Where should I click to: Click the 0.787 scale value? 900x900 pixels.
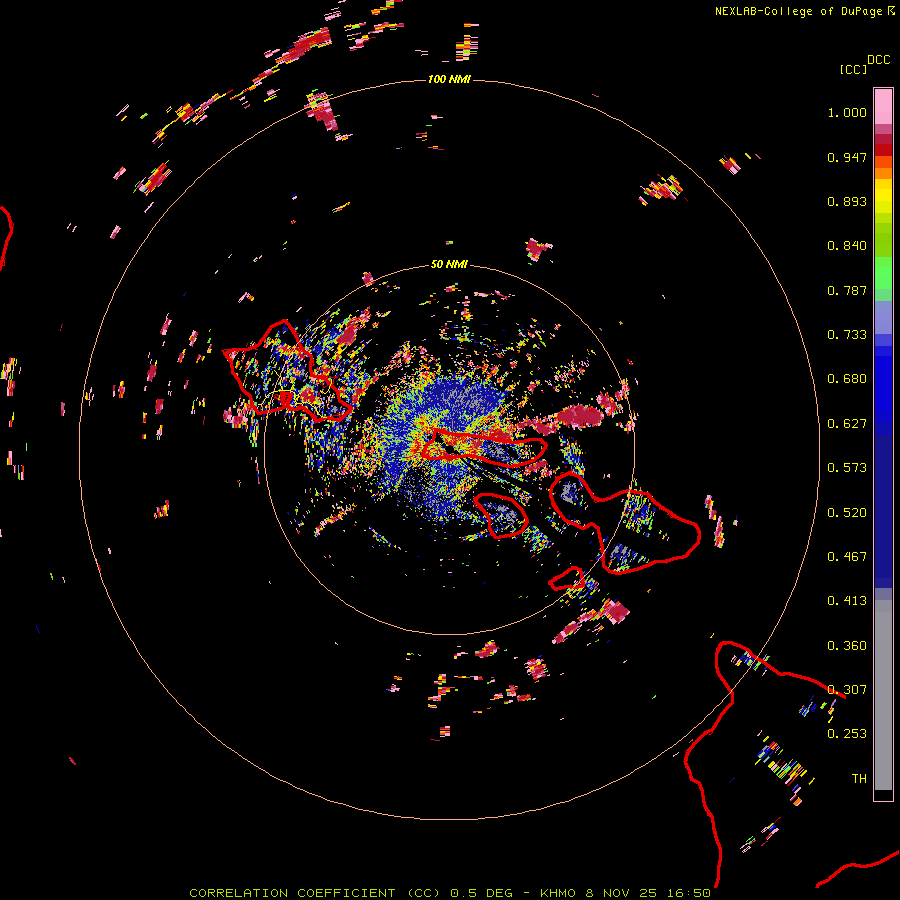click(847, 290)
